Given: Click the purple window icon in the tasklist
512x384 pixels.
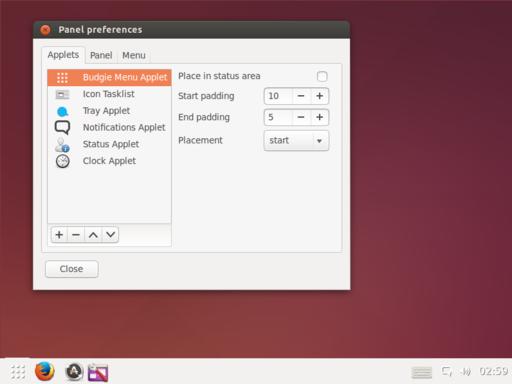Looking at the screenshot, I should (x=98, y=372).
